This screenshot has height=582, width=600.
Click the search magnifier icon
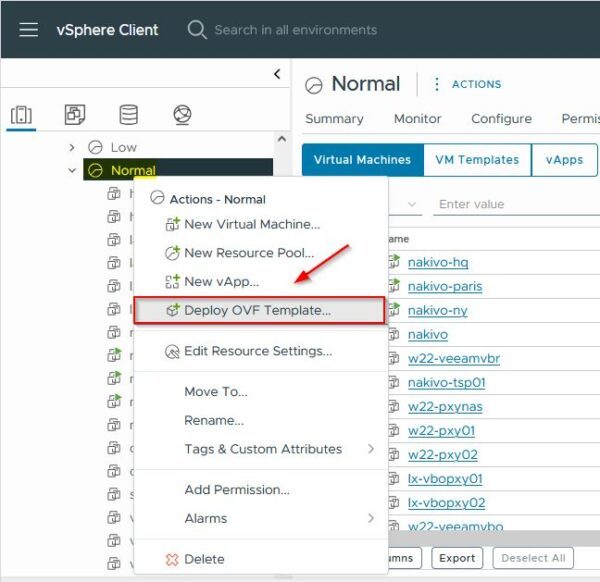[x=197, y=29]
